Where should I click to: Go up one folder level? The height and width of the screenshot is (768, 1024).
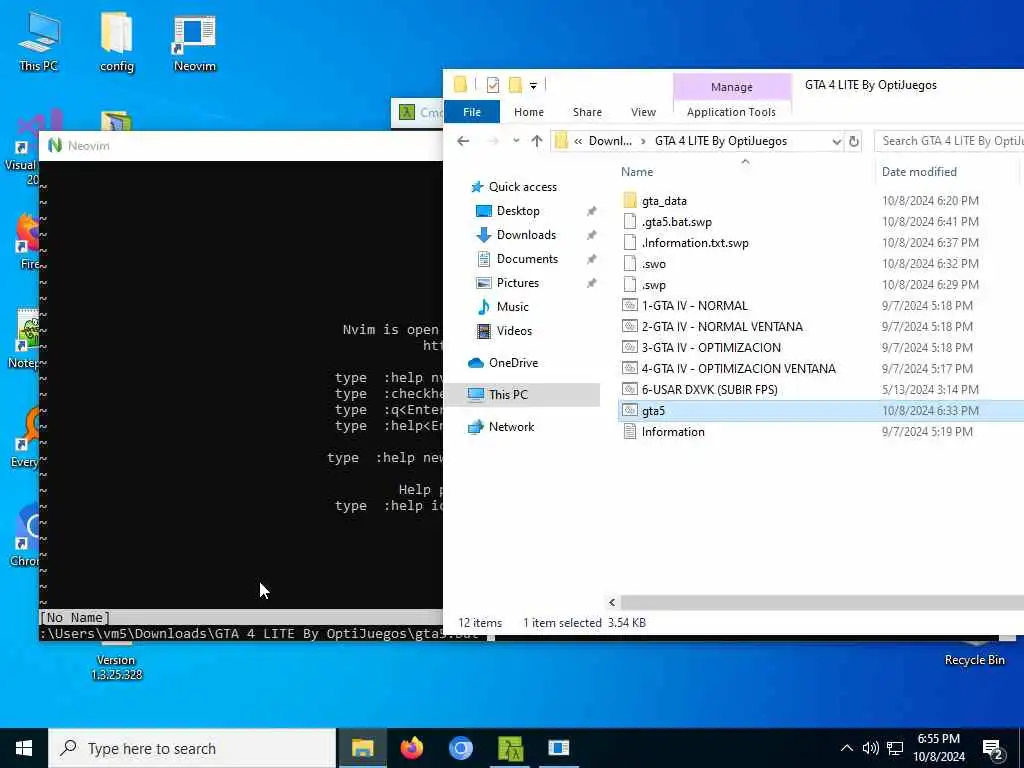pos(537,141)
